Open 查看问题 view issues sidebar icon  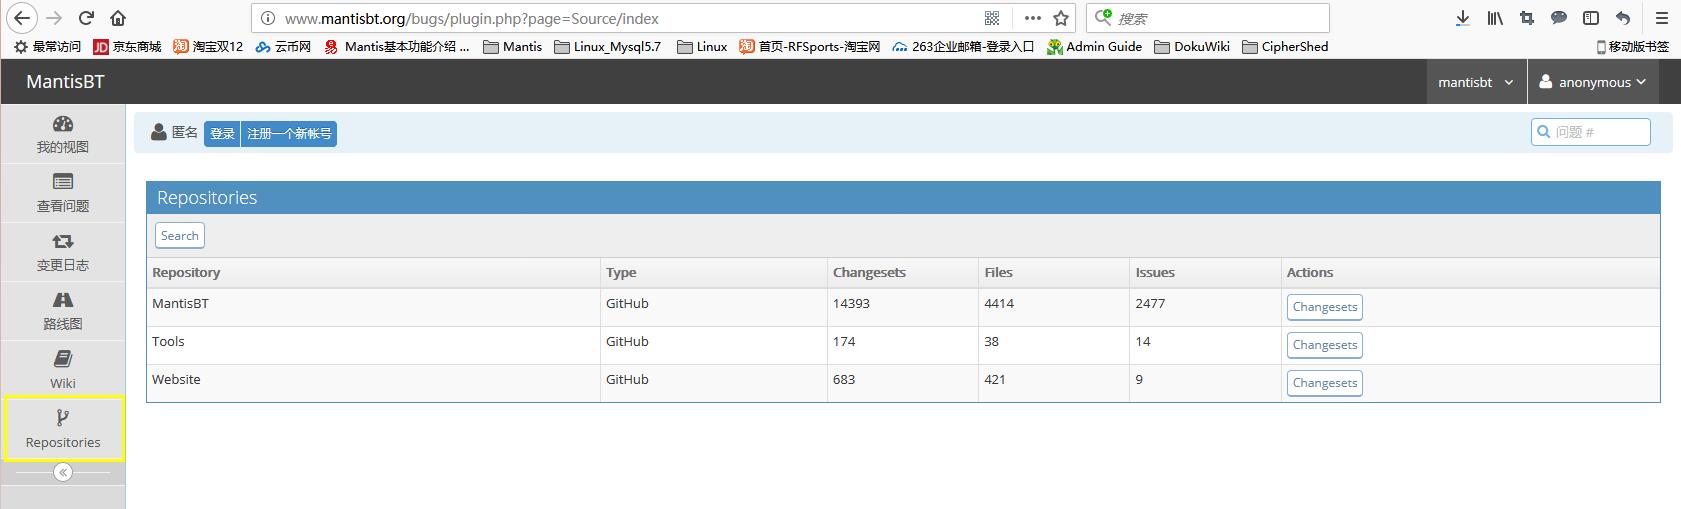(63, 182)
